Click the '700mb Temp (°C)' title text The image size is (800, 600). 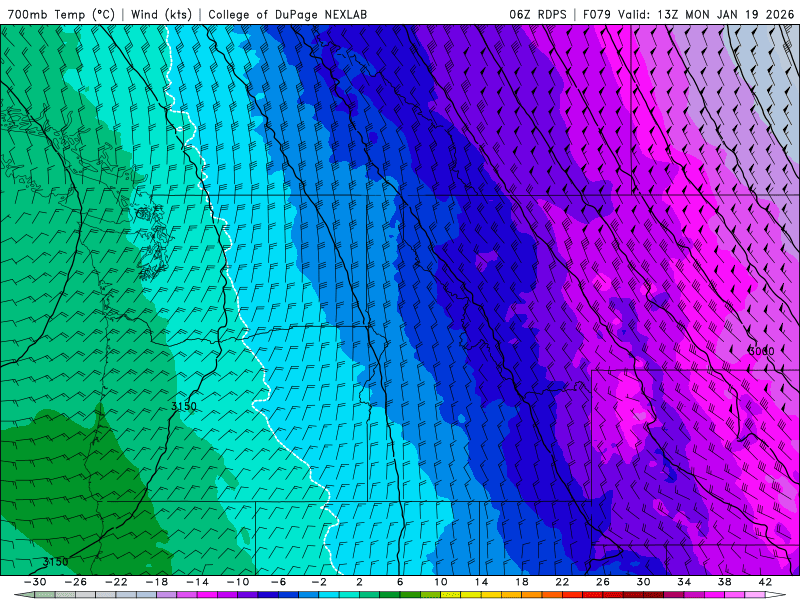pyautogui.click(x=61, y=14)
